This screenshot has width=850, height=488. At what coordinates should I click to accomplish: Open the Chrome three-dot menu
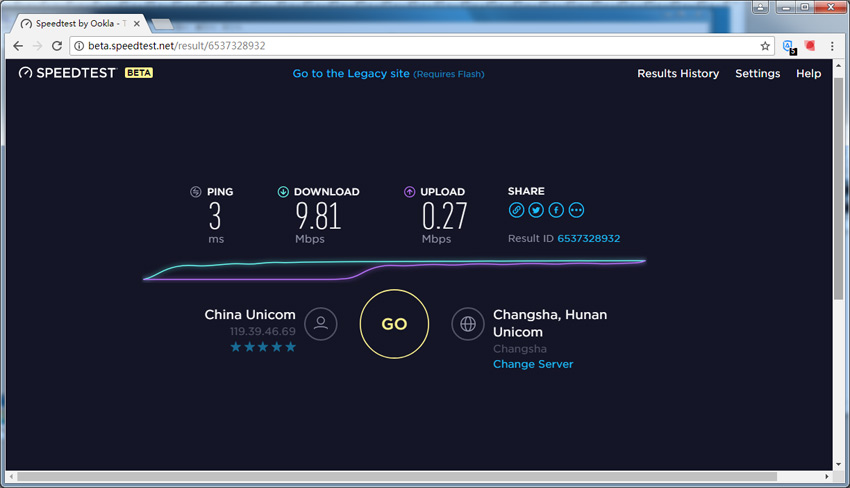pos(832,46)
